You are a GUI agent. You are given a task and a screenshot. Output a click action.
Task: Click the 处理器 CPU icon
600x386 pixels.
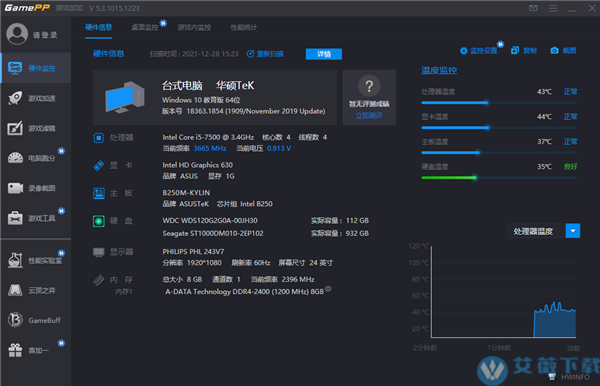click(x=99, y=137)
